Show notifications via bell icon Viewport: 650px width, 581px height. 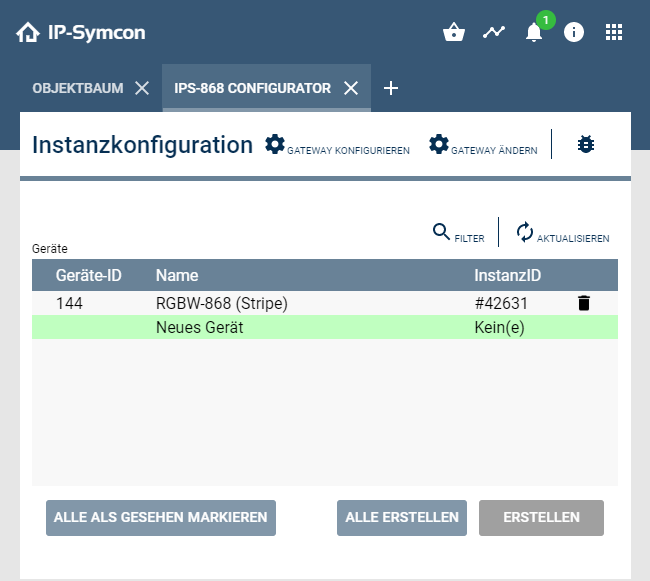[534, 32]
